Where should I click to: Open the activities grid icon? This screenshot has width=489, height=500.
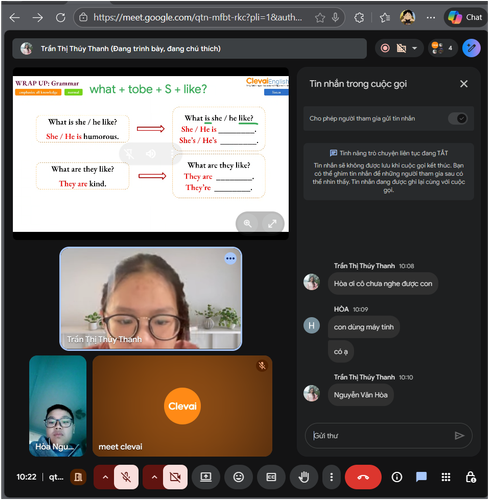pos(446,477)
